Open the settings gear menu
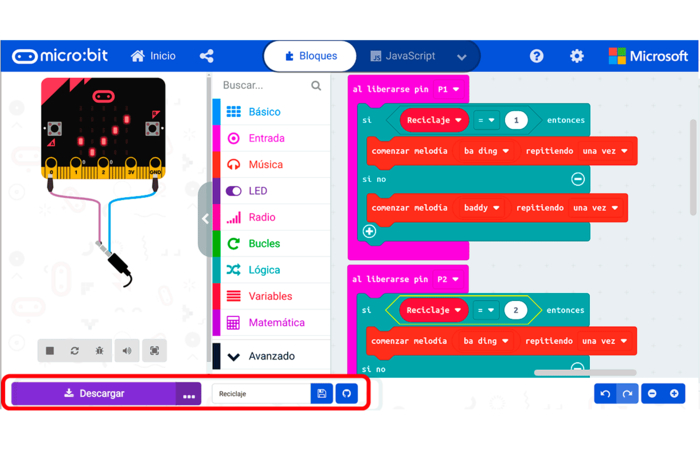 [577, 56]
